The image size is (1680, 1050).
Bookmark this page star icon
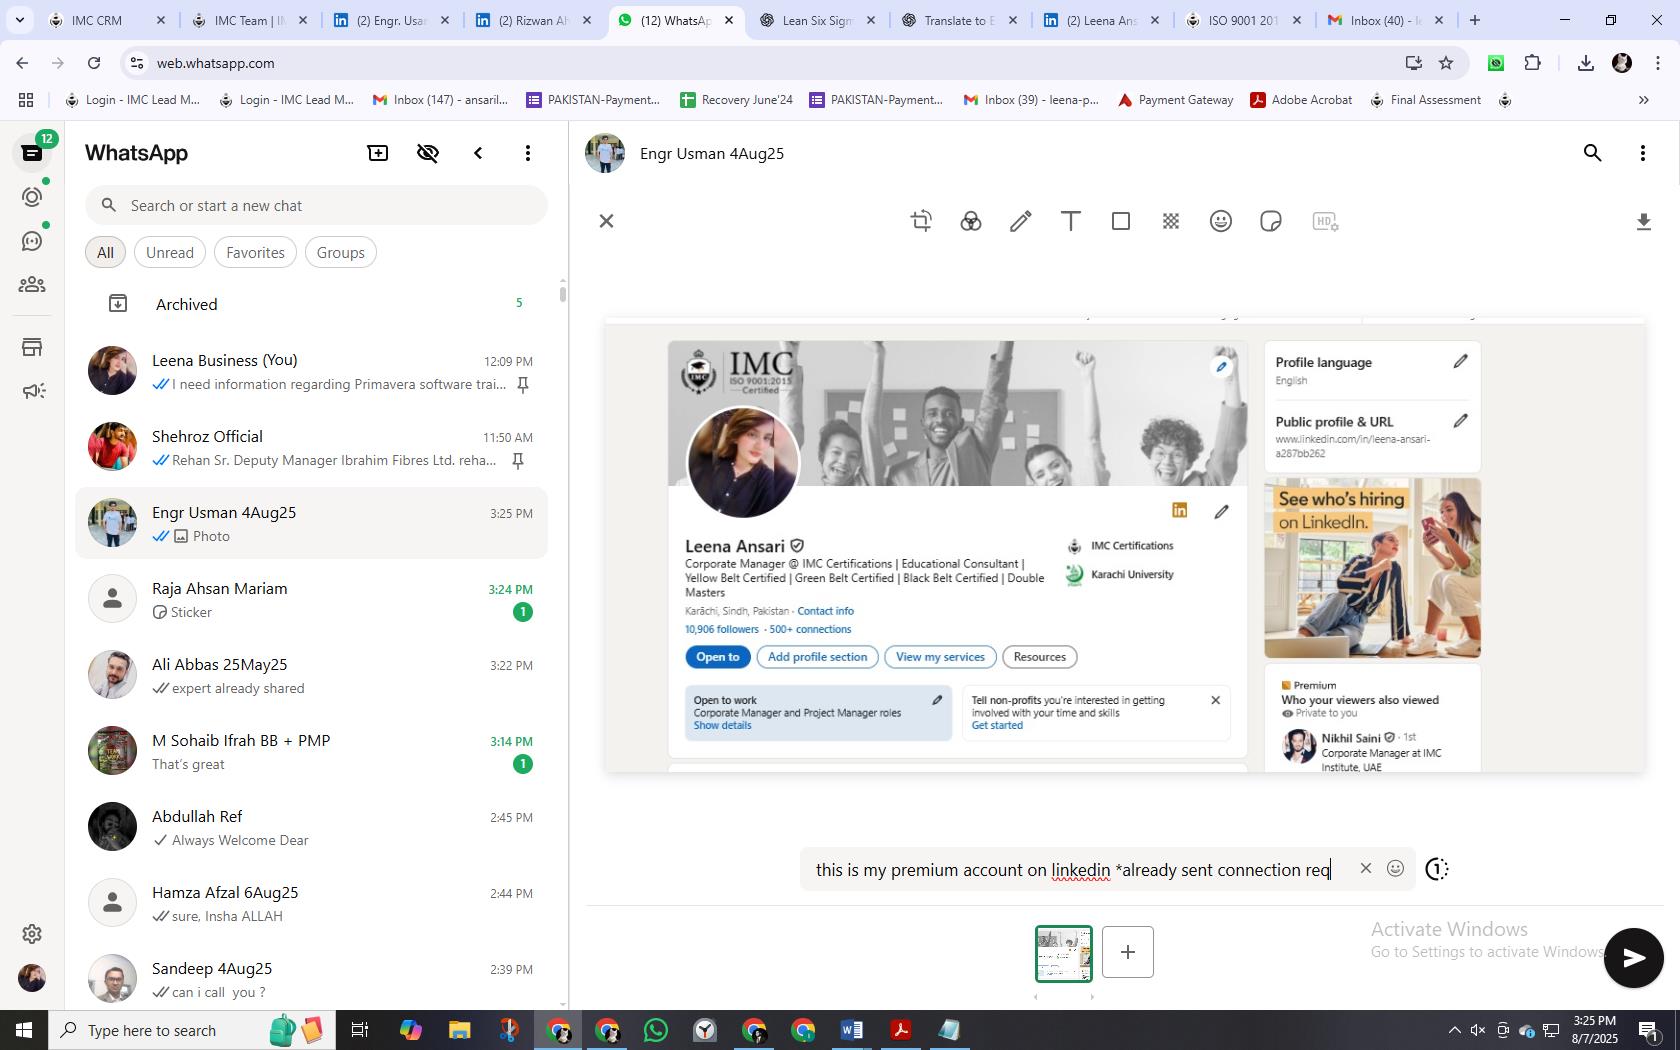click(x=1446, y=63)
